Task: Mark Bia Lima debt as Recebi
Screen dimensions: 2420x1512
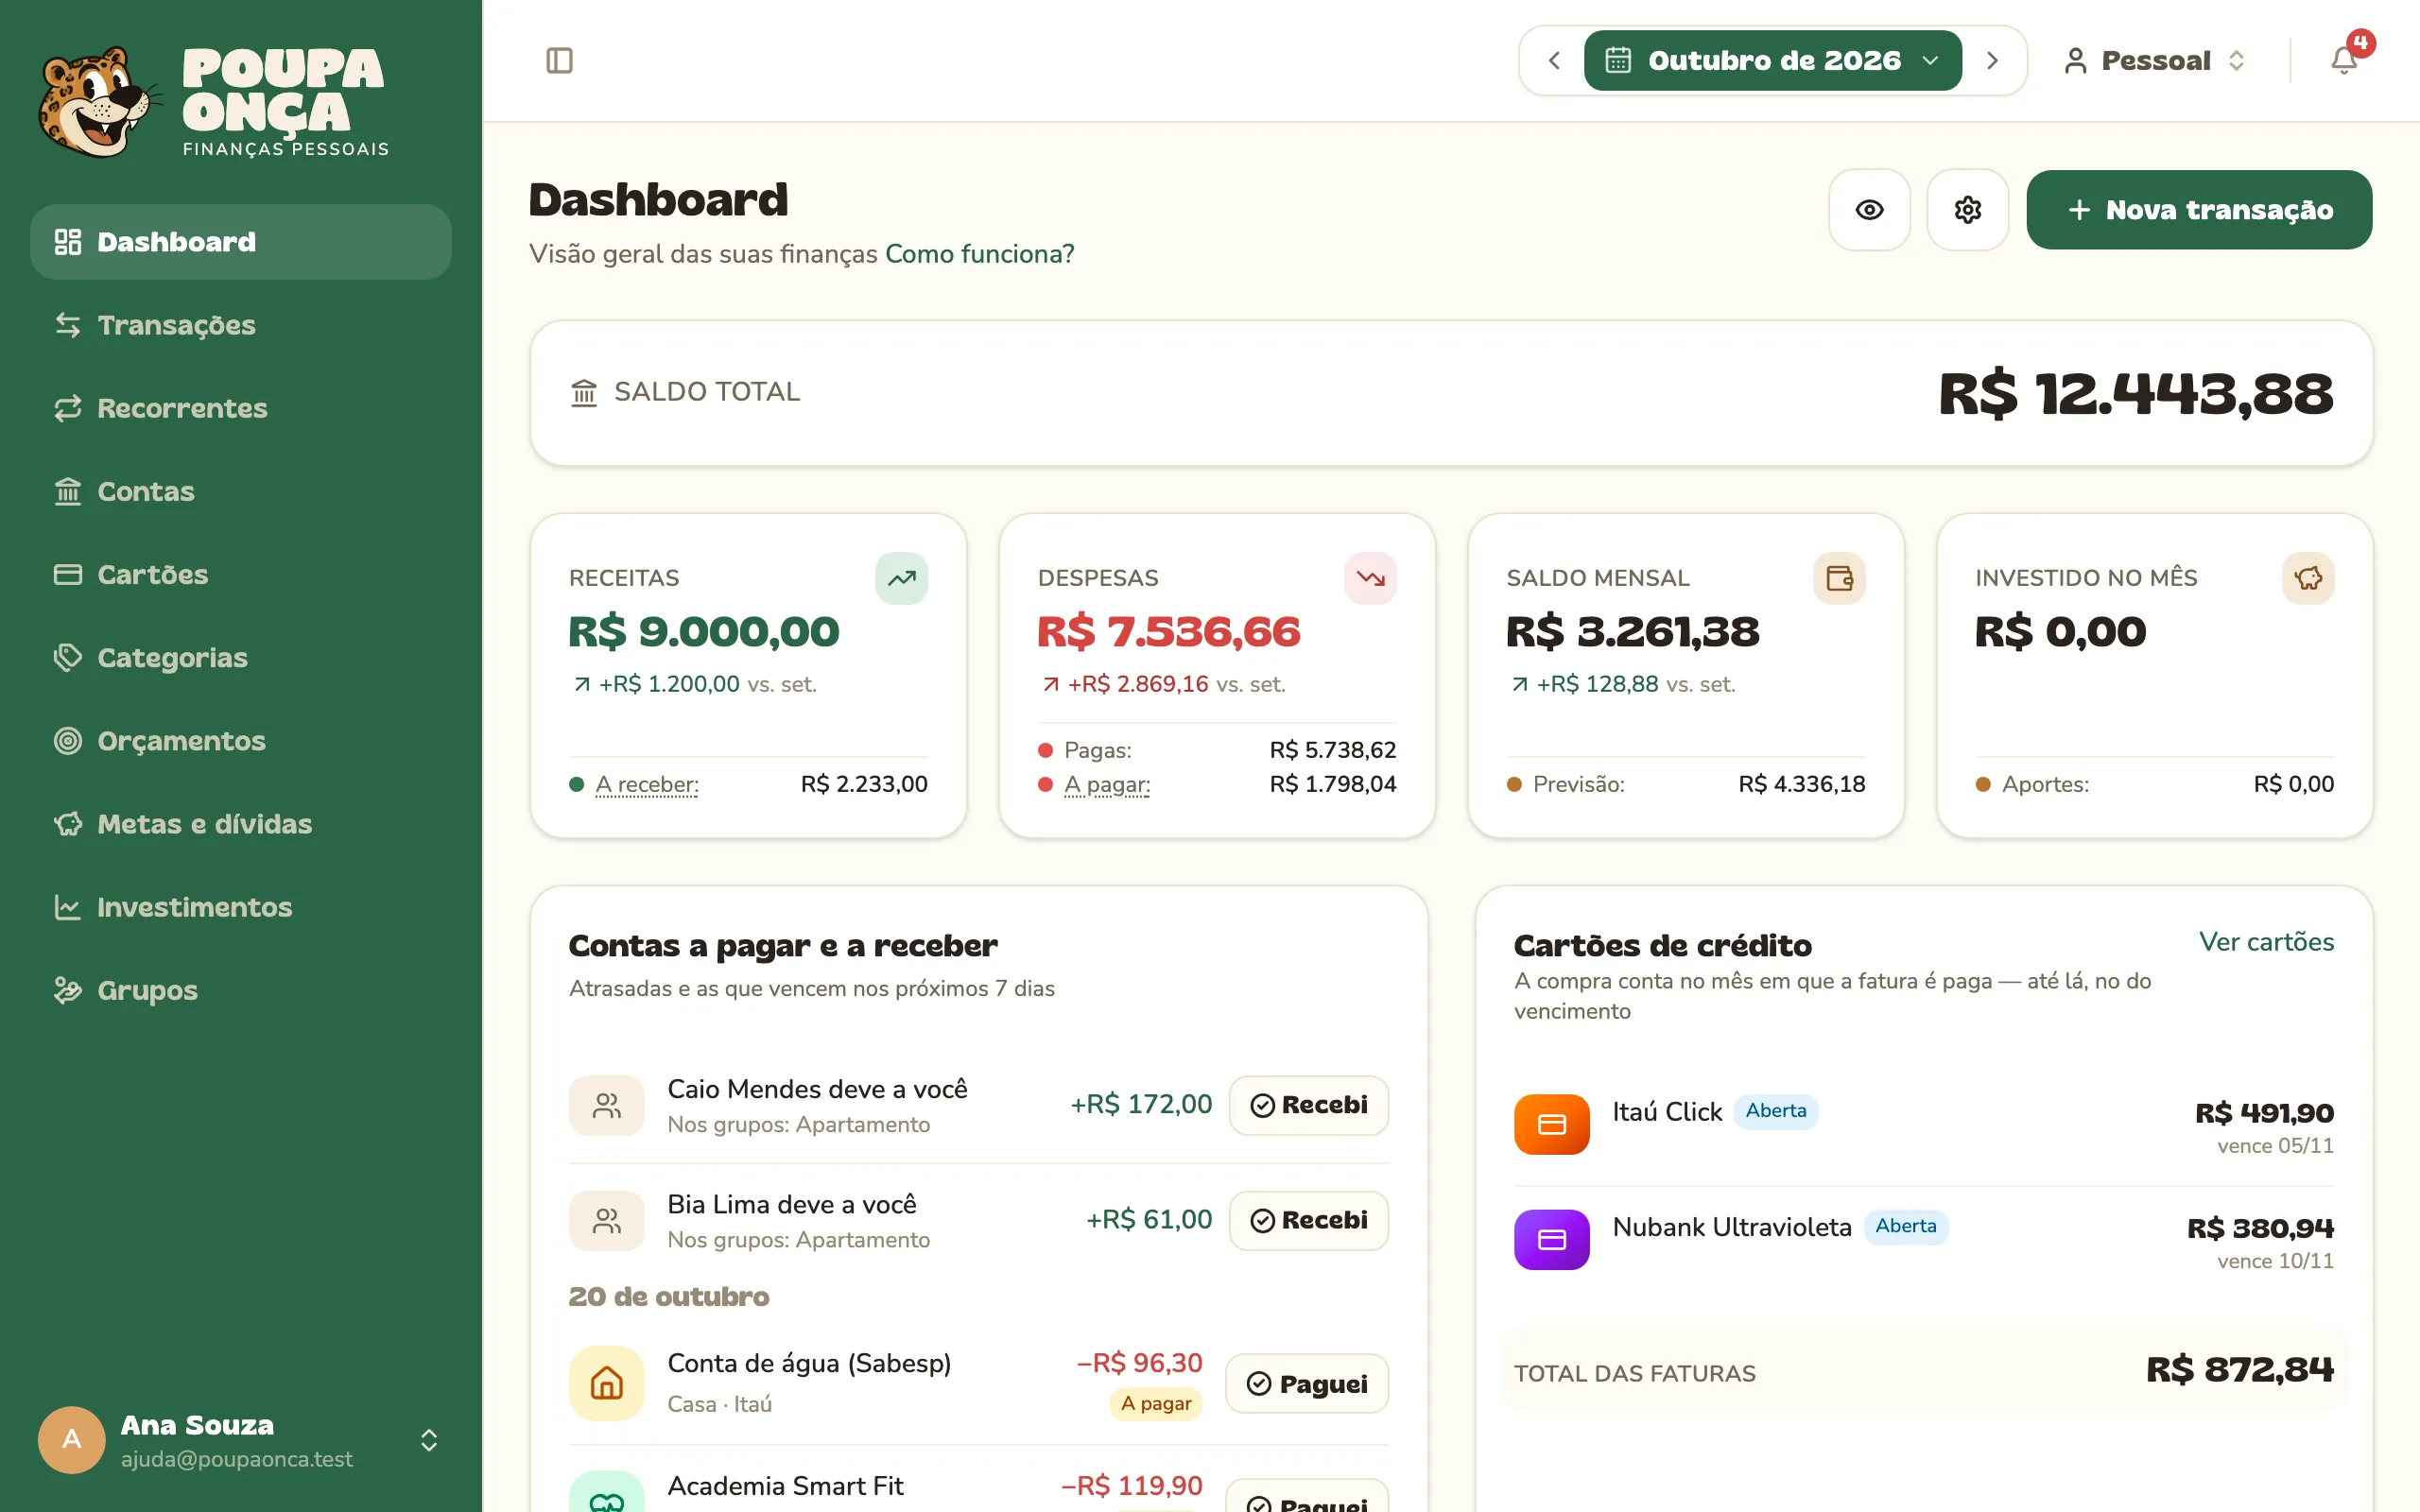Action: 1308,1220
